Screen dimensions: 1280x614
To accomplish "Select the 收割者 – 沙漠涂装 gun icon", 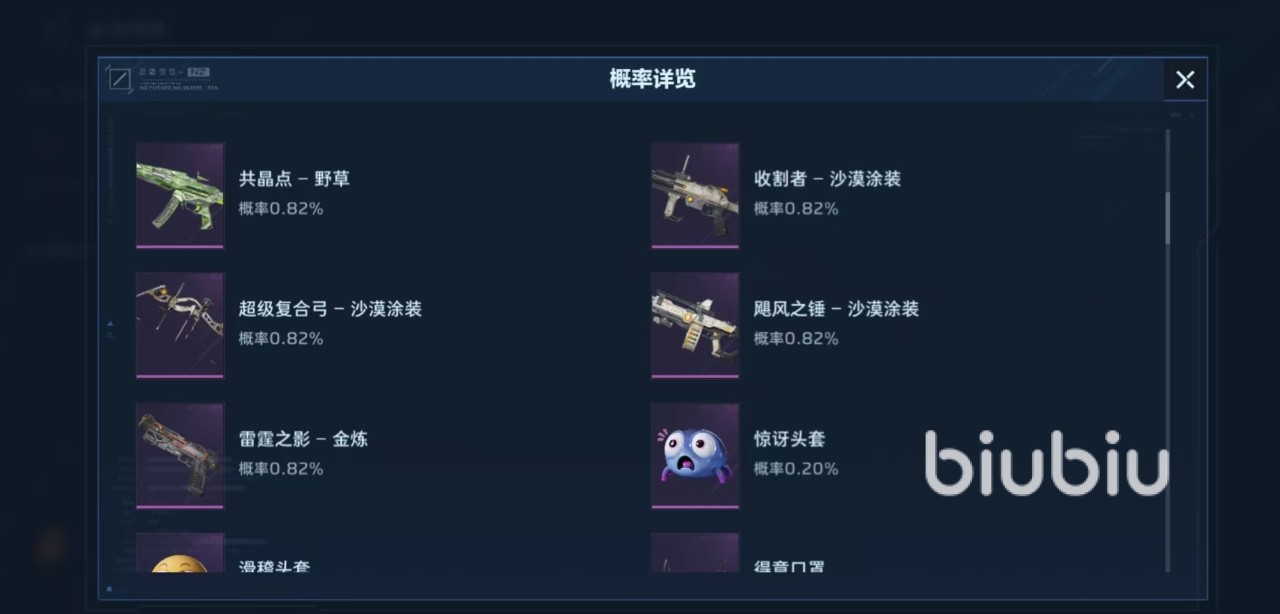I will tap(695, 196).
